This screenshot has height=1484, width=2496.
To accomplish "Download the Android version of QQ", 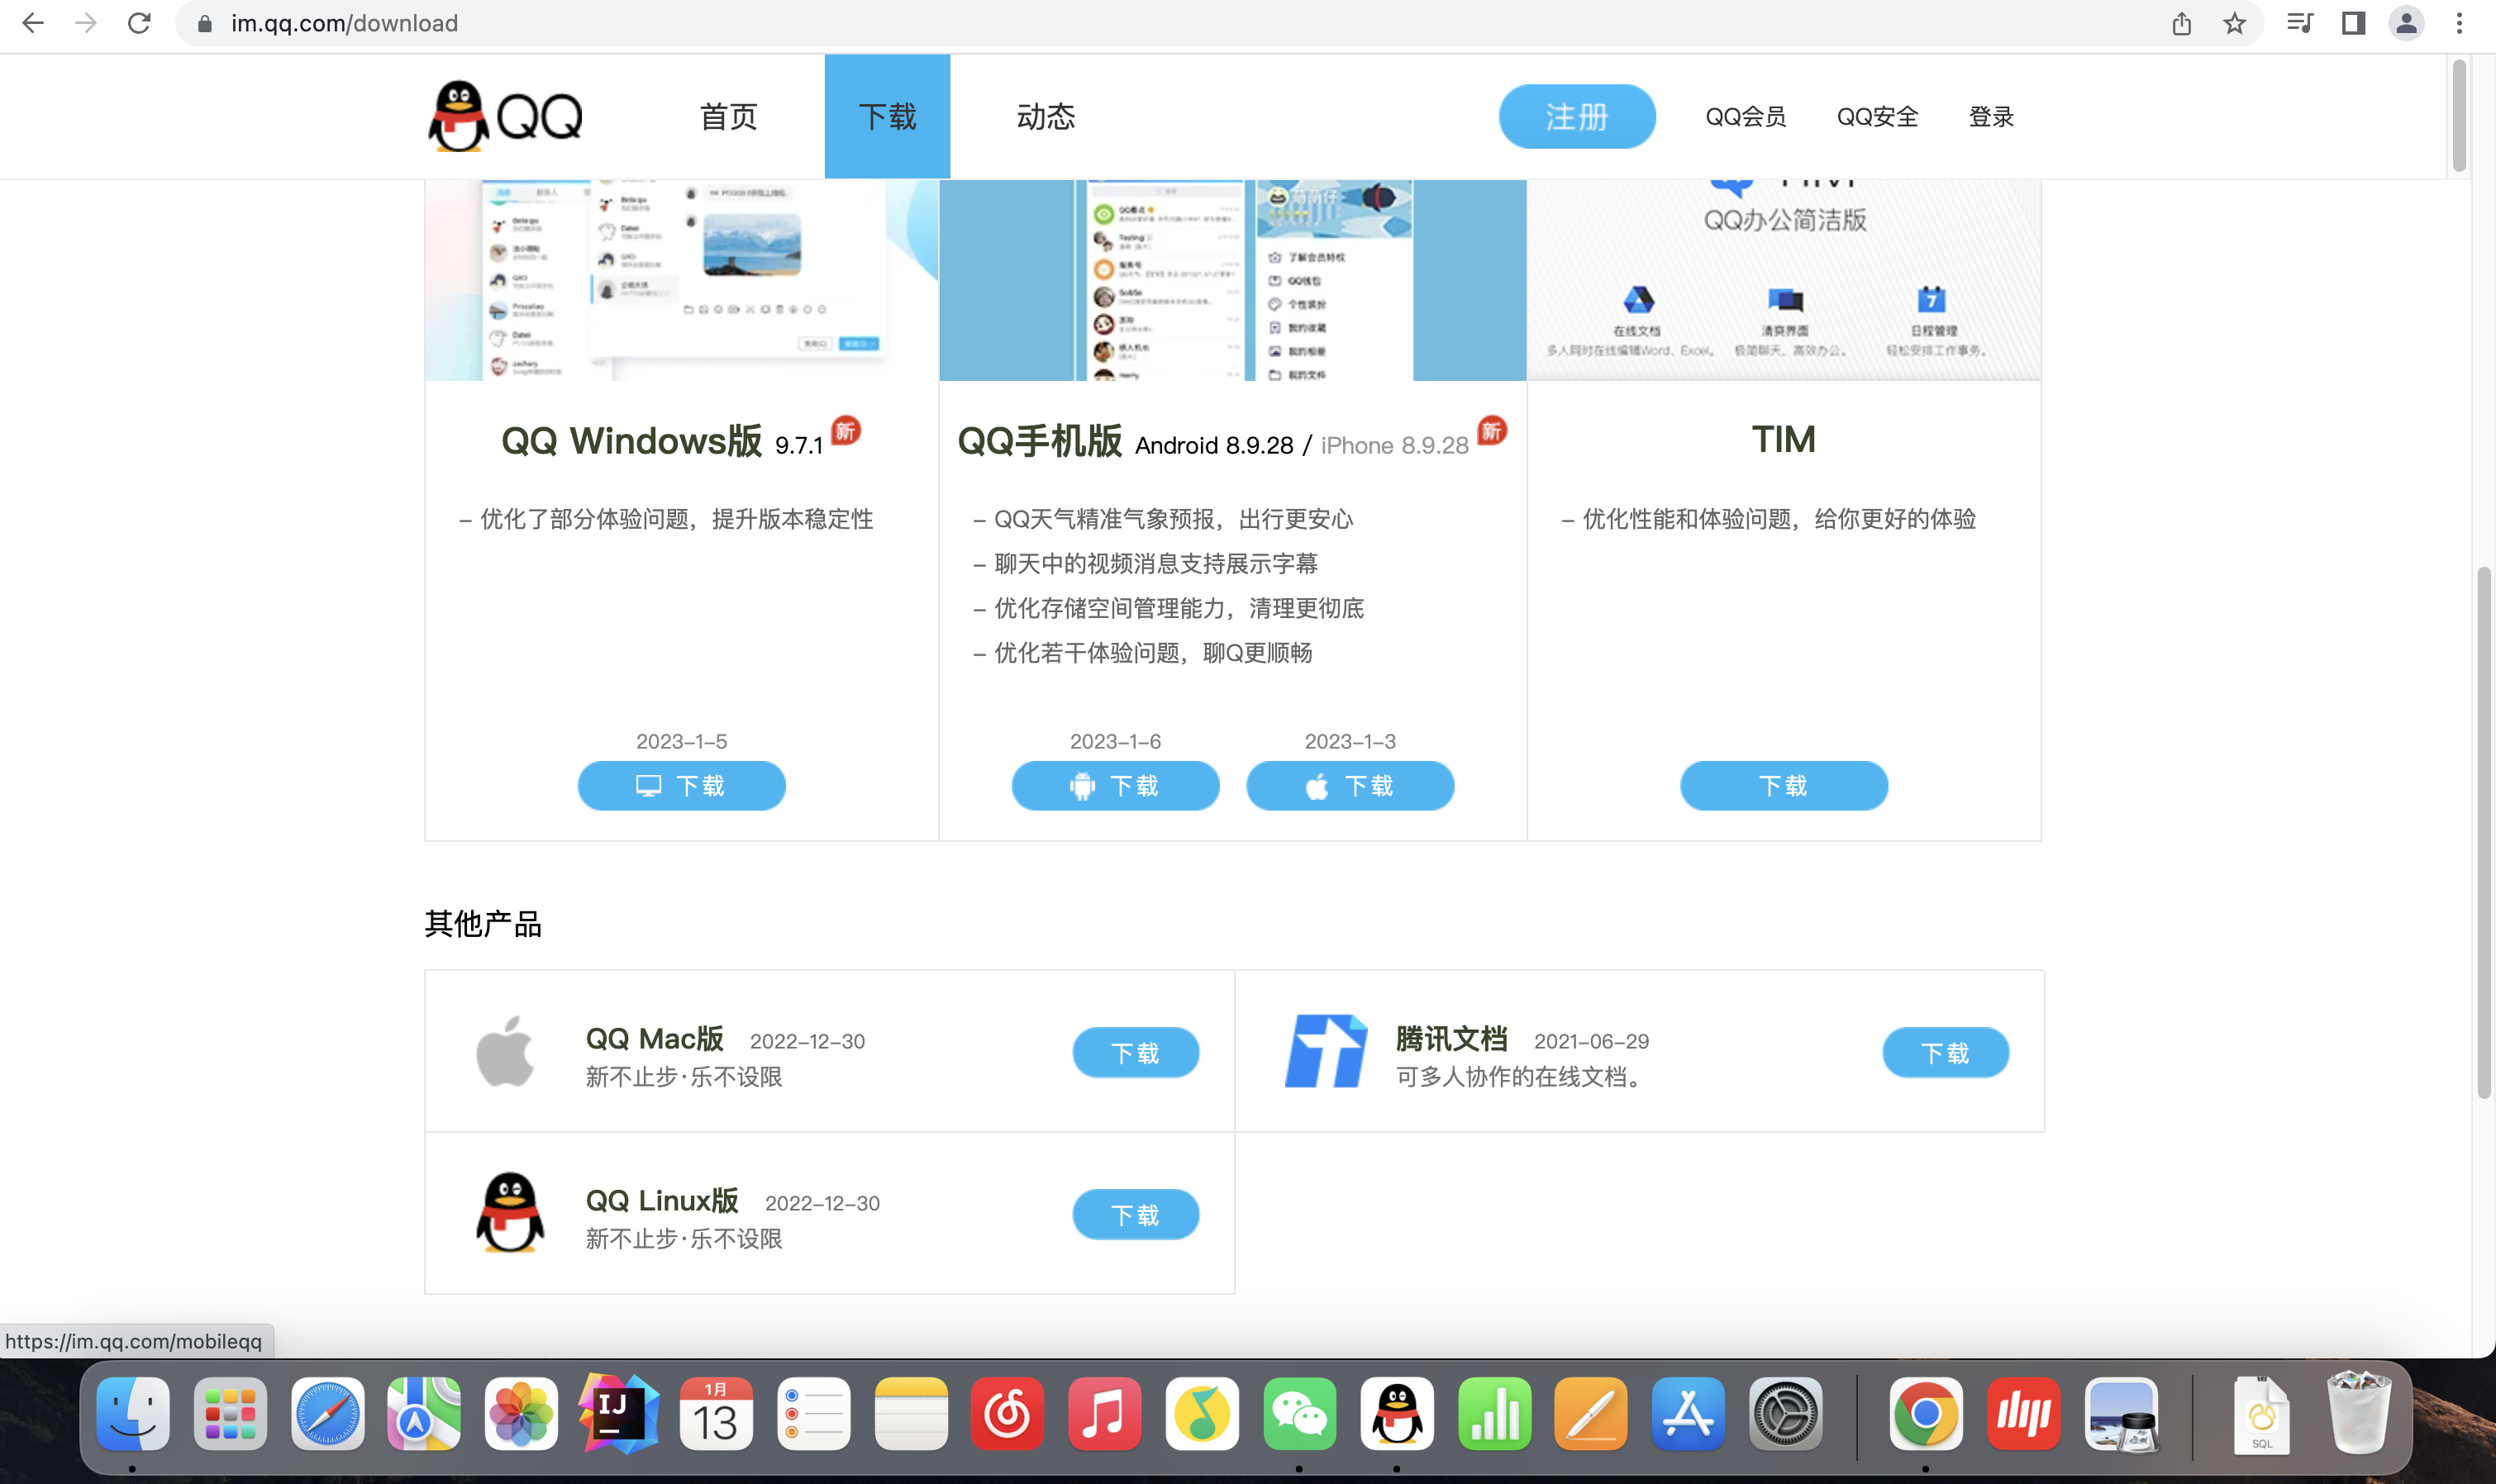I will pos(1115,786).
